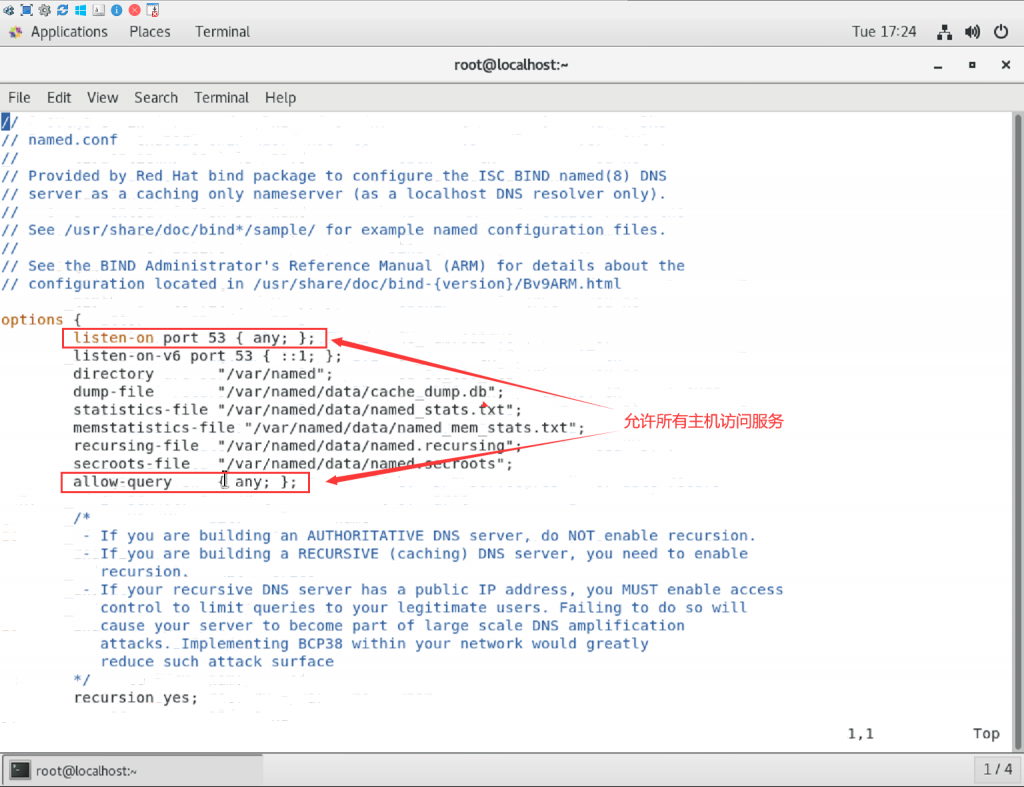
Task: Open the Edit menu
Action: [59, 98]
